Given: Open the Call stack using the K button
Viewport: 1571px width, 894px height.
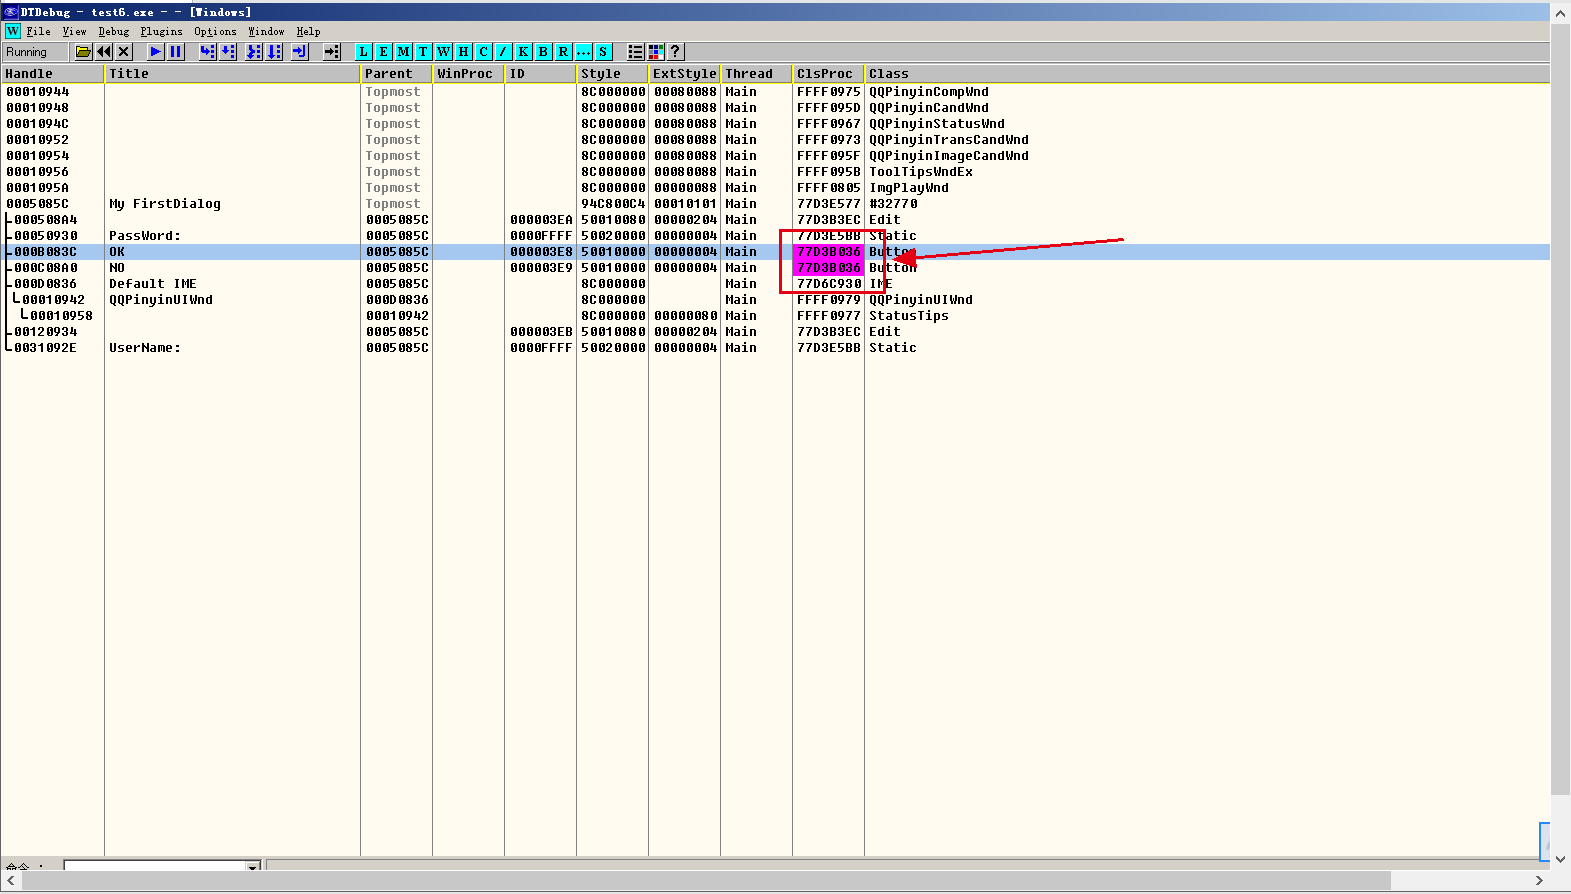Looking at the screenshot, I should coord(523,52).
